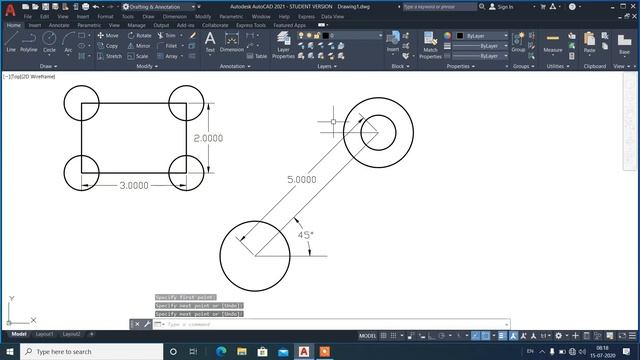Switch to the Layout1 tab
This screenshot has height=360, width=640.
pos(44,334)
